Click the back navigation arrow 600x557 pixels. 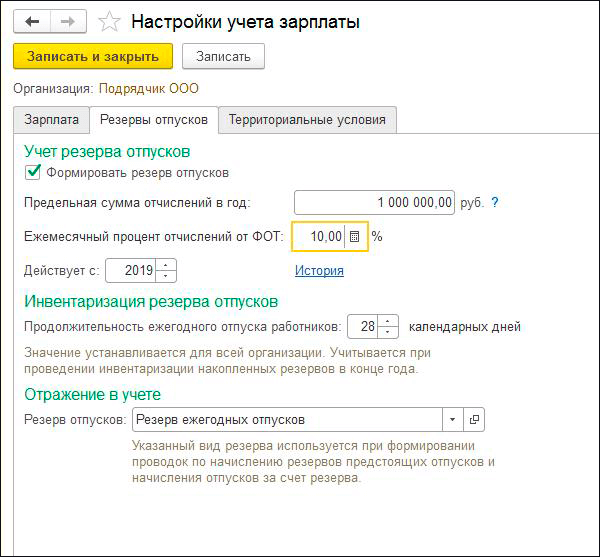[x=30, y=21]
